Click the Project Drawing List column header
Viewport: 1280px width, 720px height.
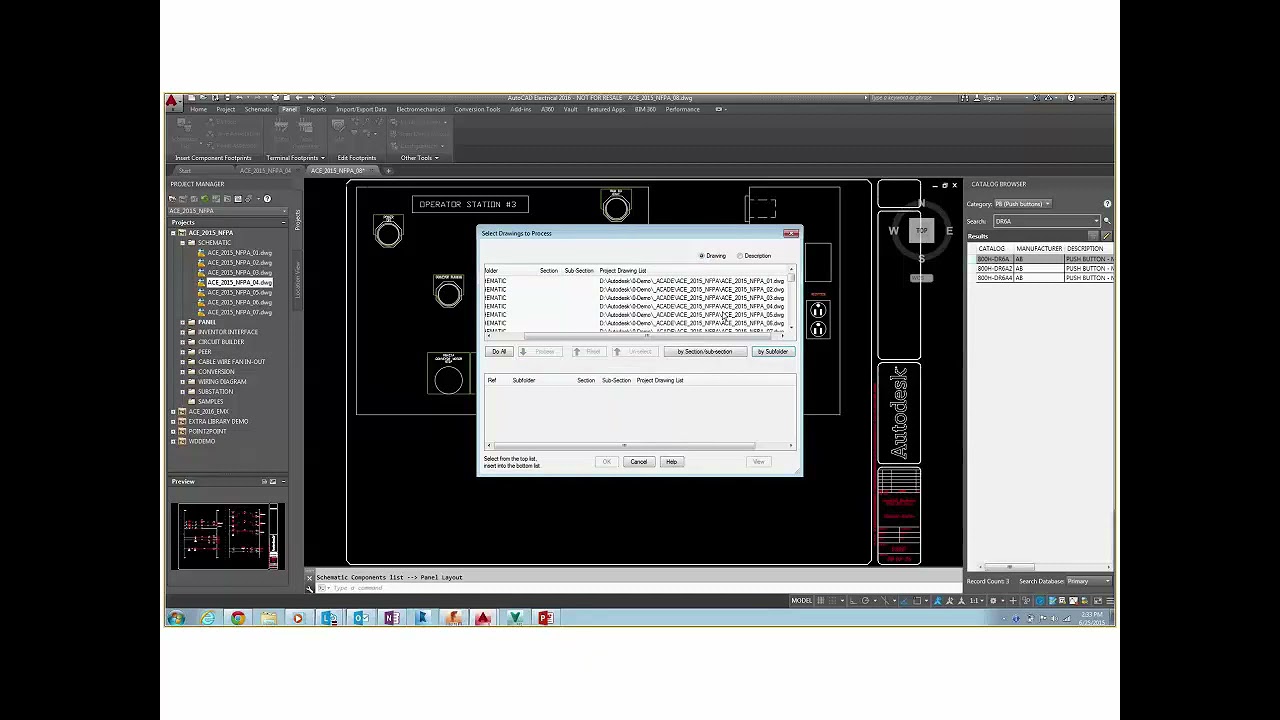(623, 271)
